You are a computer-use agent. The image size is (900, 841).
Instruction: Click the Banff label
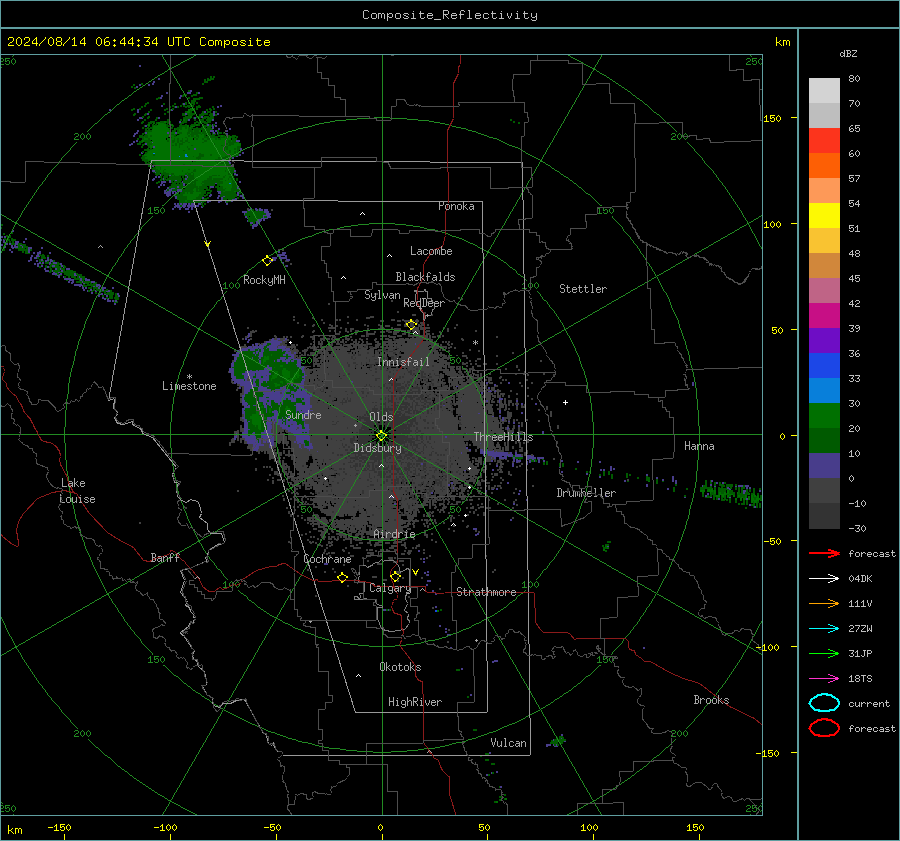[165, 557]
